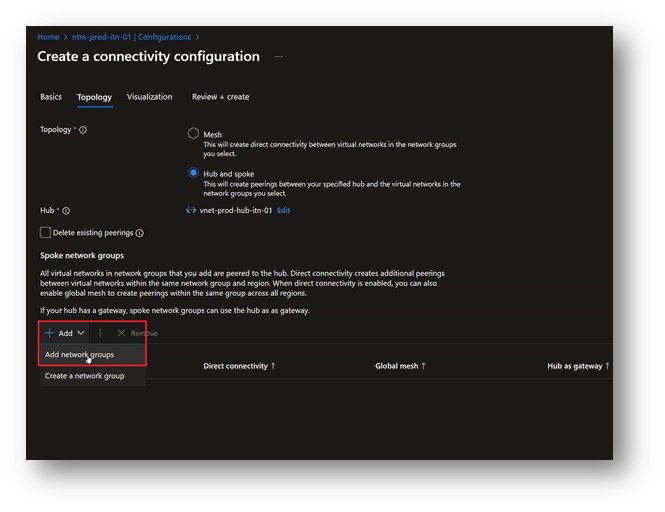Open the Review + create tab

click(221, 97)
